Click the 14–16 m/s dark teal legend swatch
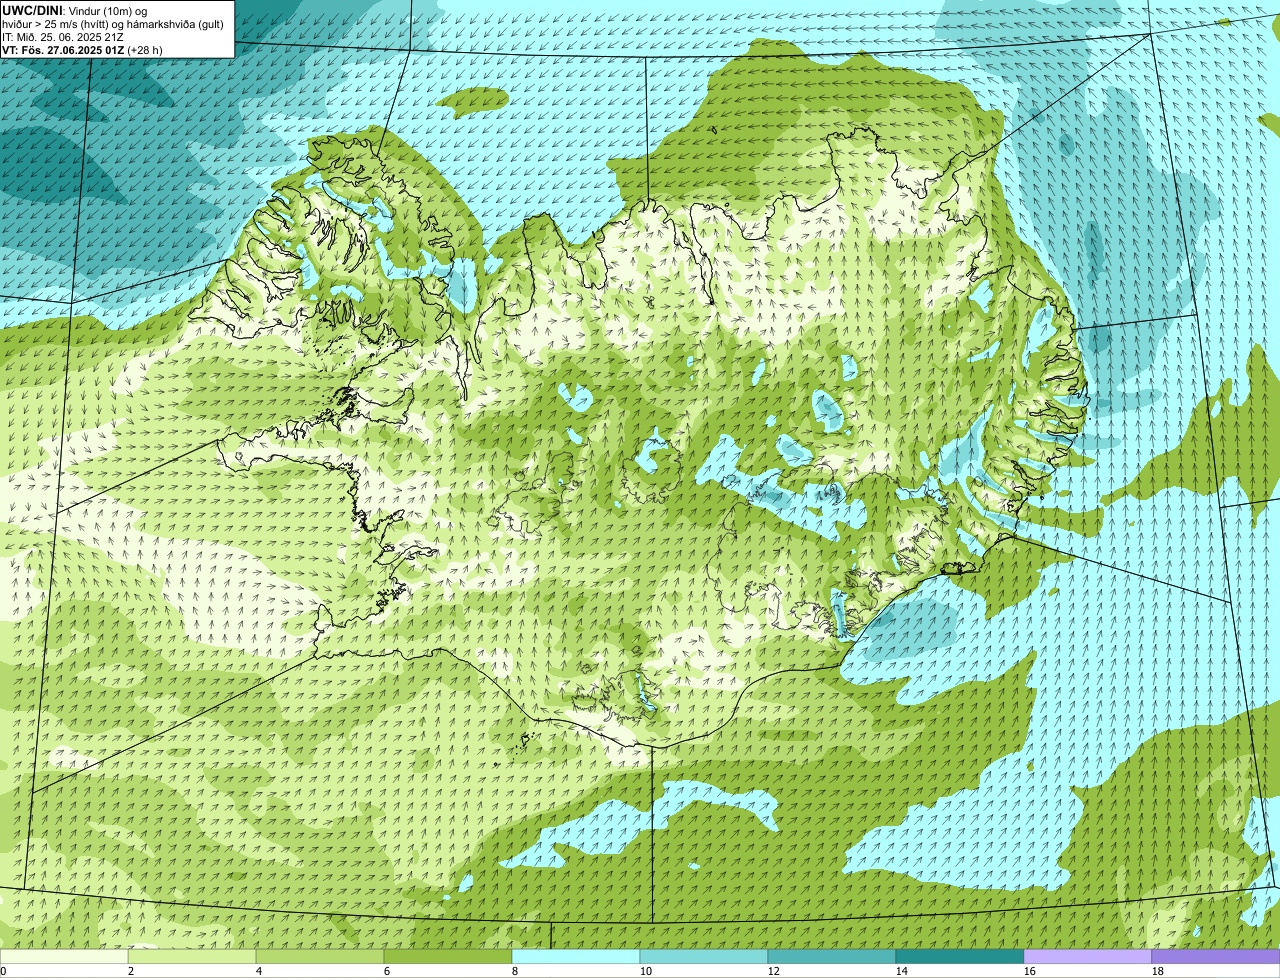 960,957
